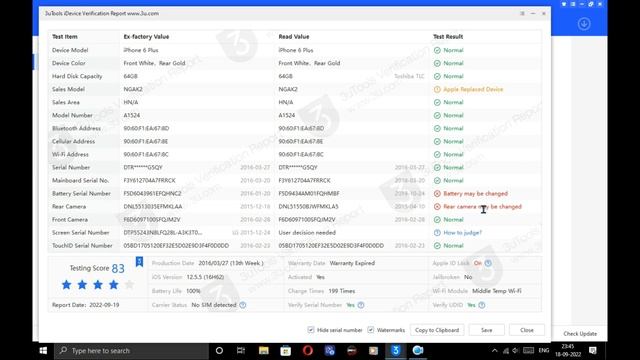Click the Copy to Clipboard button
Screen dimensions: 640x360
(437, 330)
